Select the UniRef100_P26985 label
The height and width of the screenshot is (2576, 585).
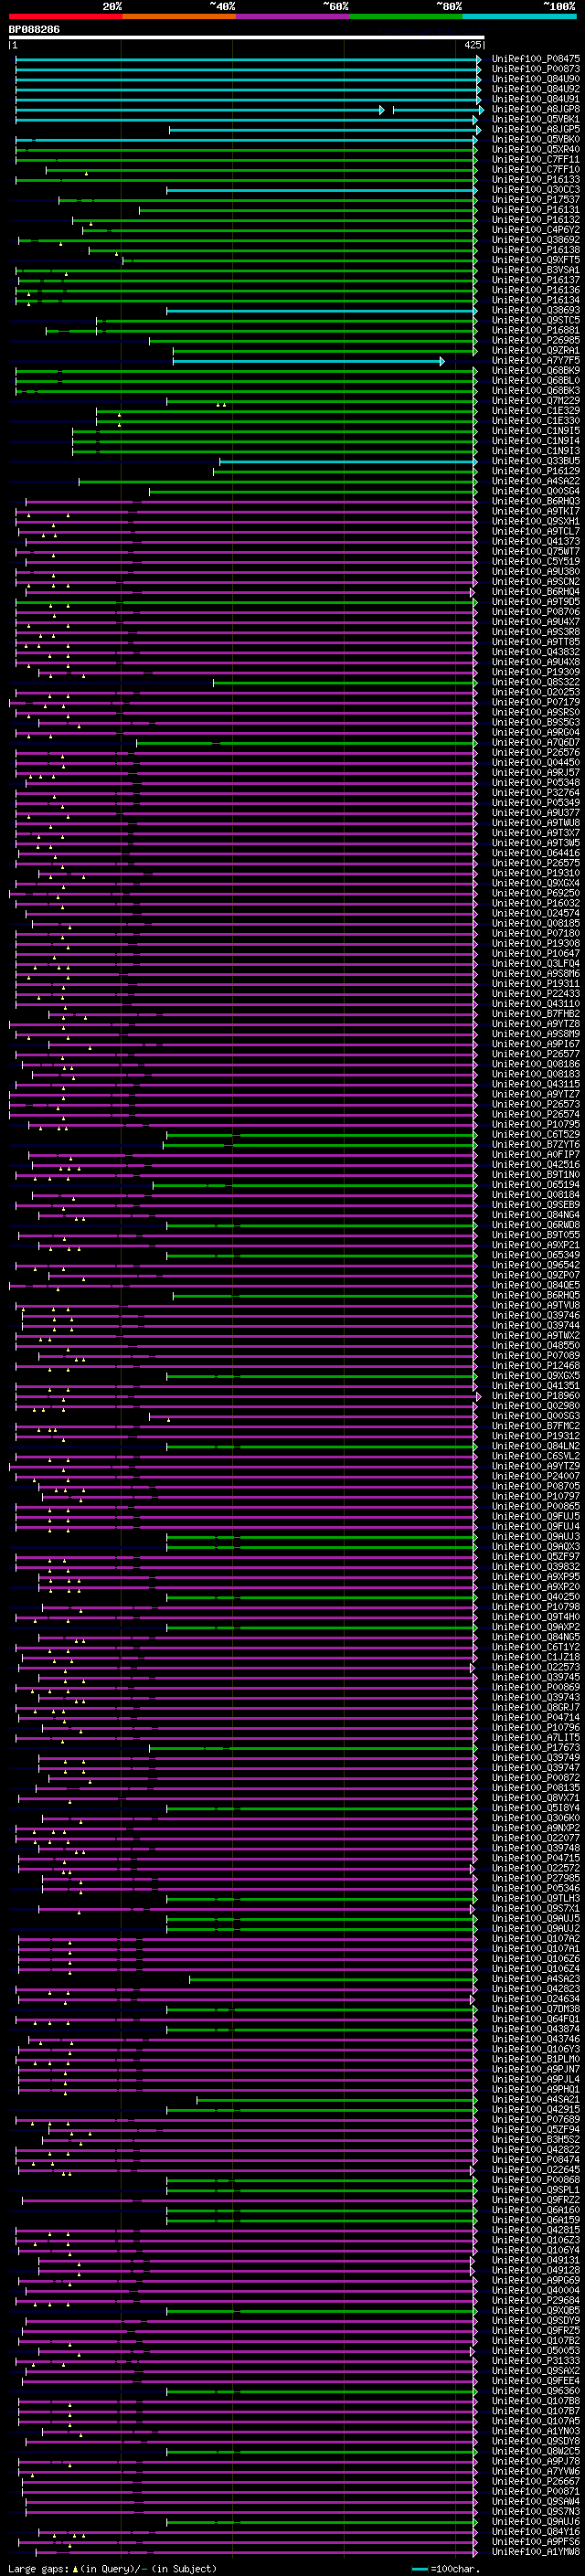point(536,341)
